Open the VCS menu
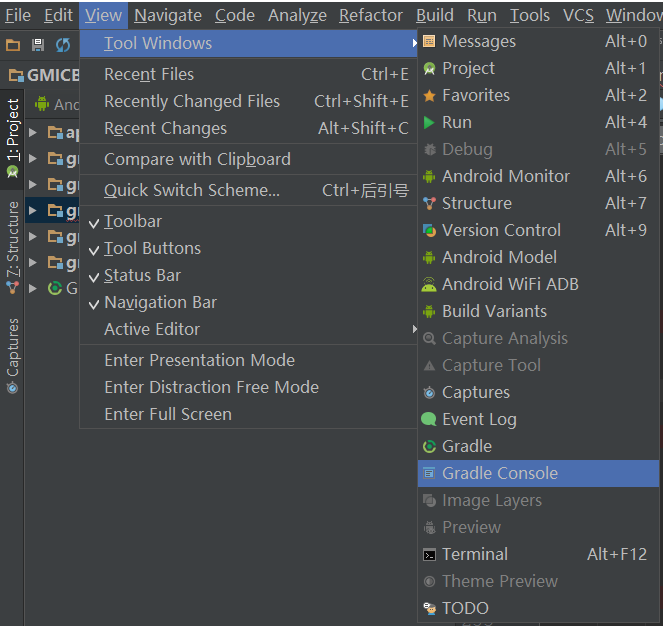663x626 pixels. (578, 16)
